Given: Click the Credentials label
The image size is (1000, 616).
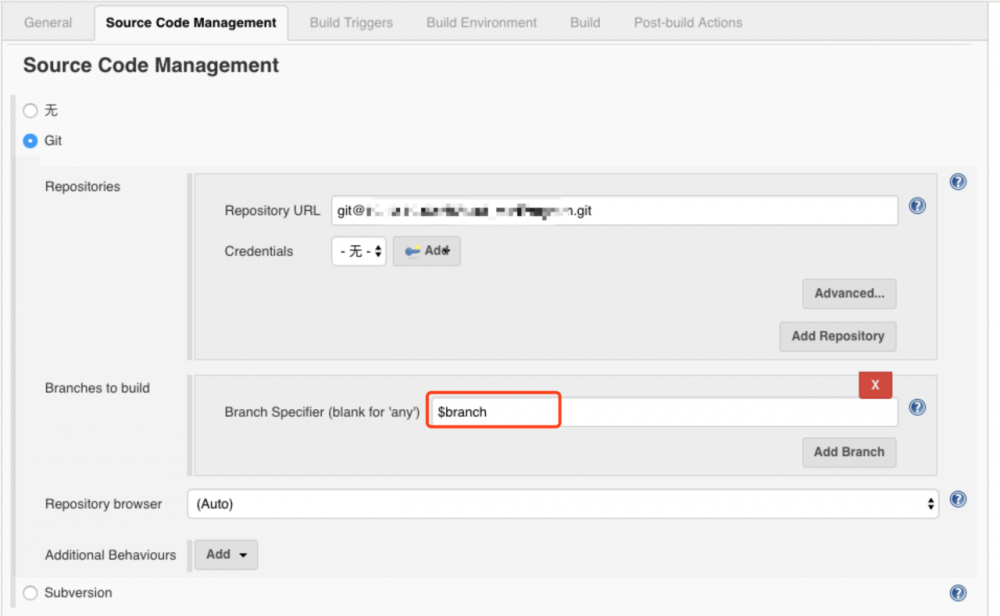Looking at the screenshot, I should [x=258, y=251].
